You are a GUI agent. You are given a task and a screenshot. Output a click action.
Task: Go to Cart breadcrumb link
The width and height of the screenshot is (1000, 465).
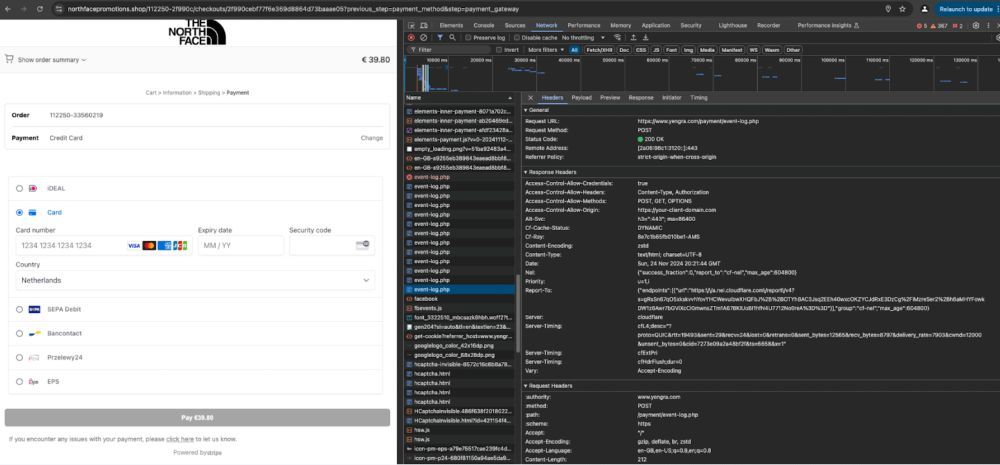[151, 92]
